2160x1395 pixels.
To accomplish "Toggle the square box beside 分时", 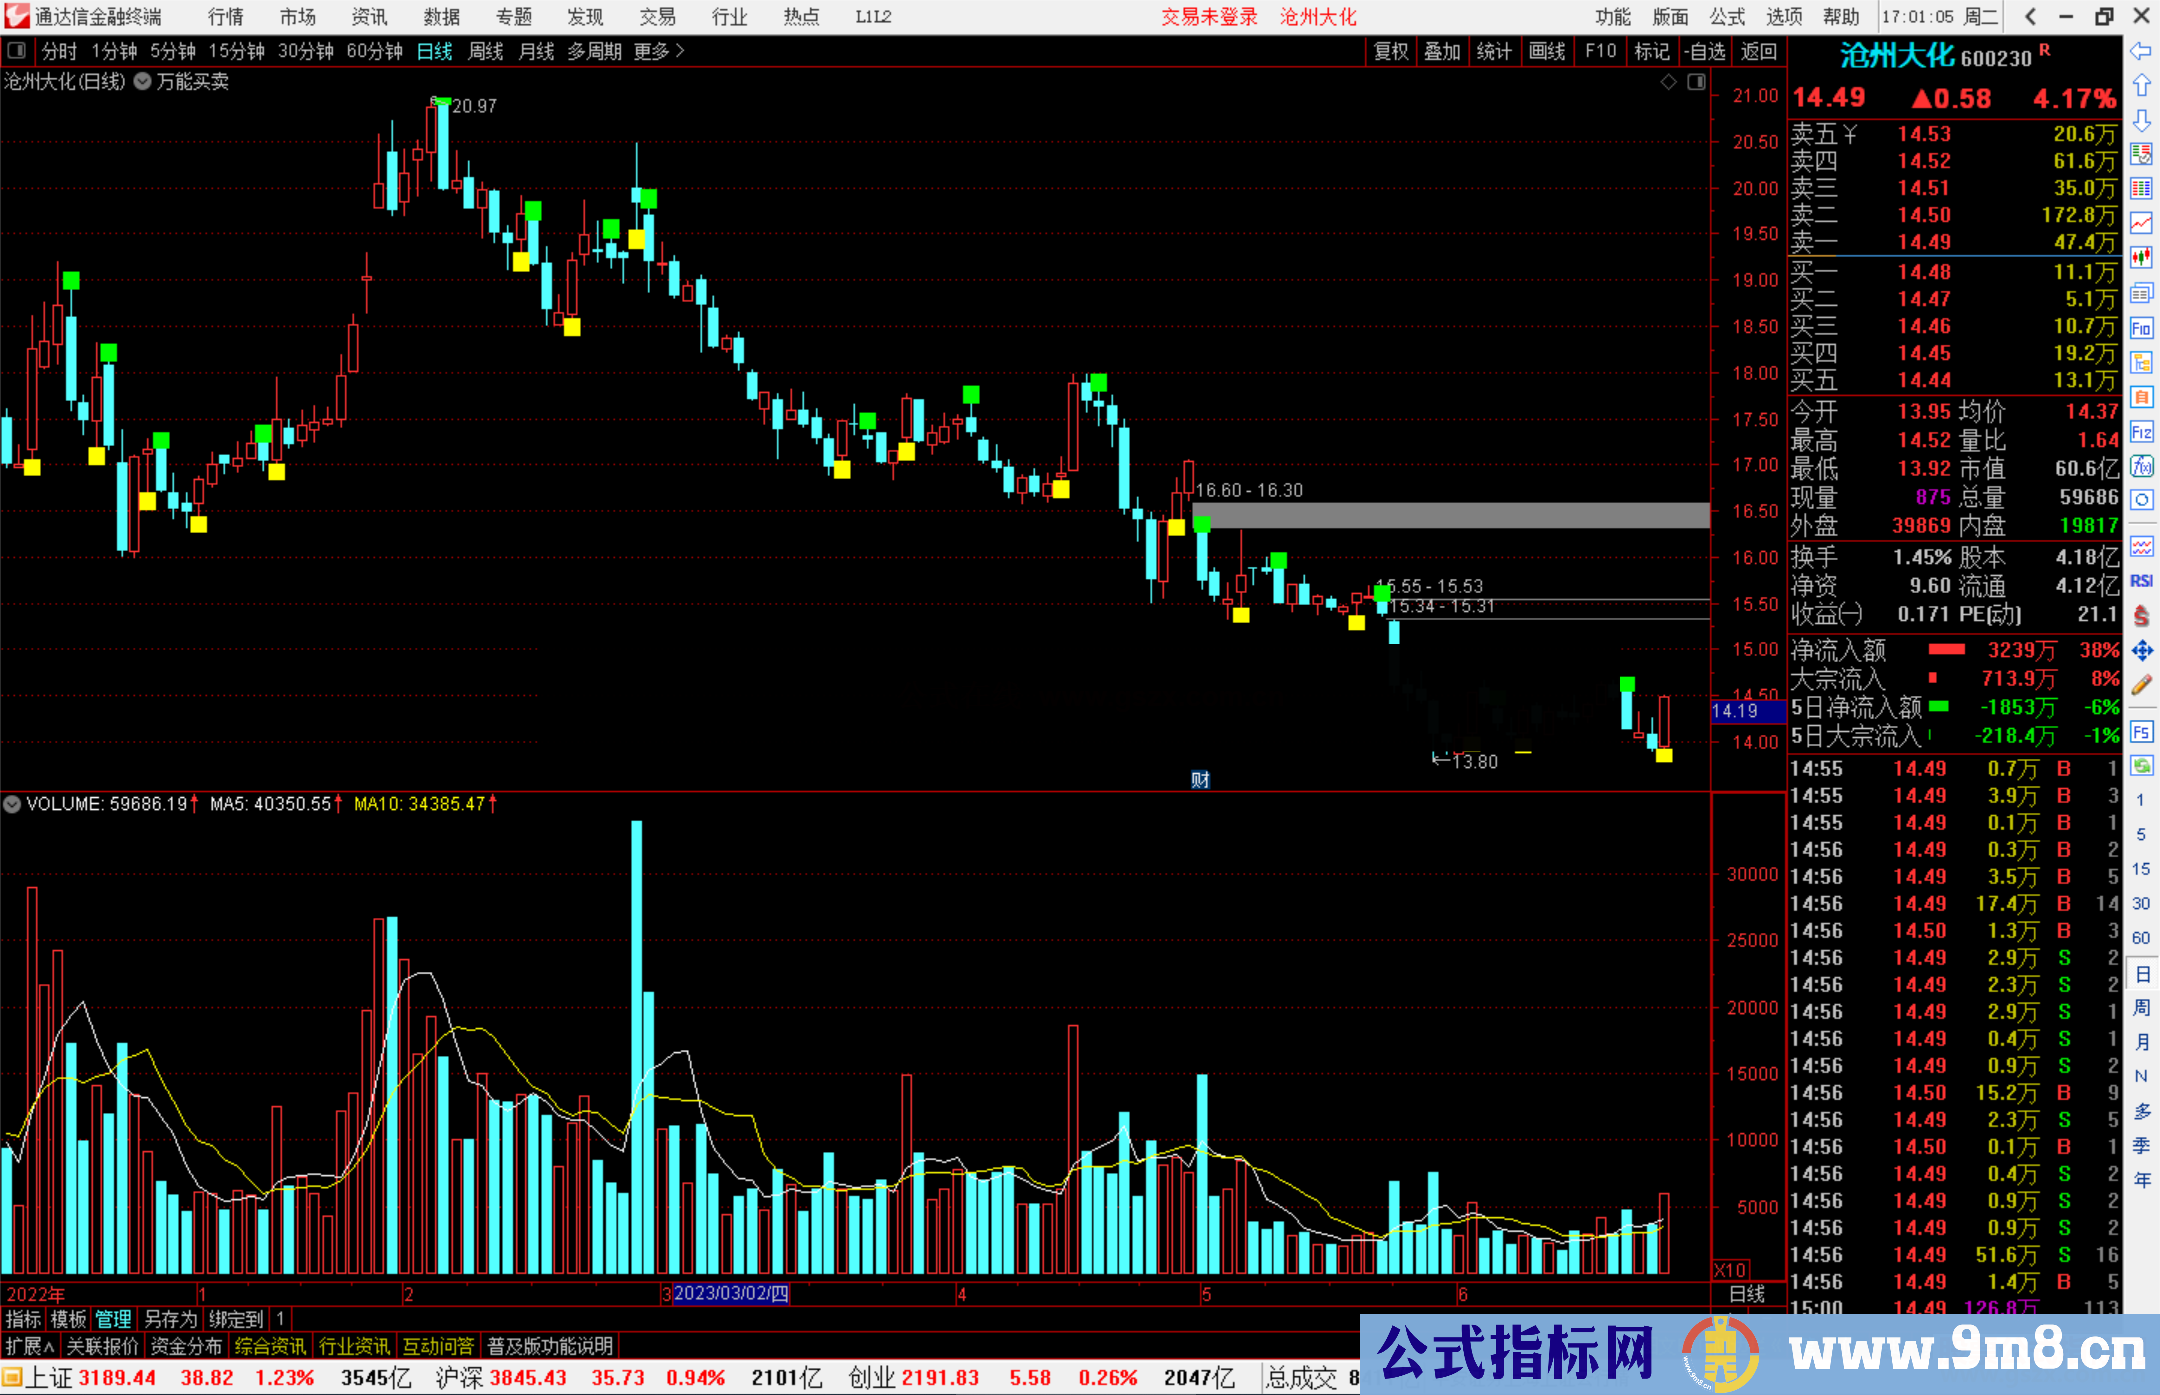I will point(17,51).
